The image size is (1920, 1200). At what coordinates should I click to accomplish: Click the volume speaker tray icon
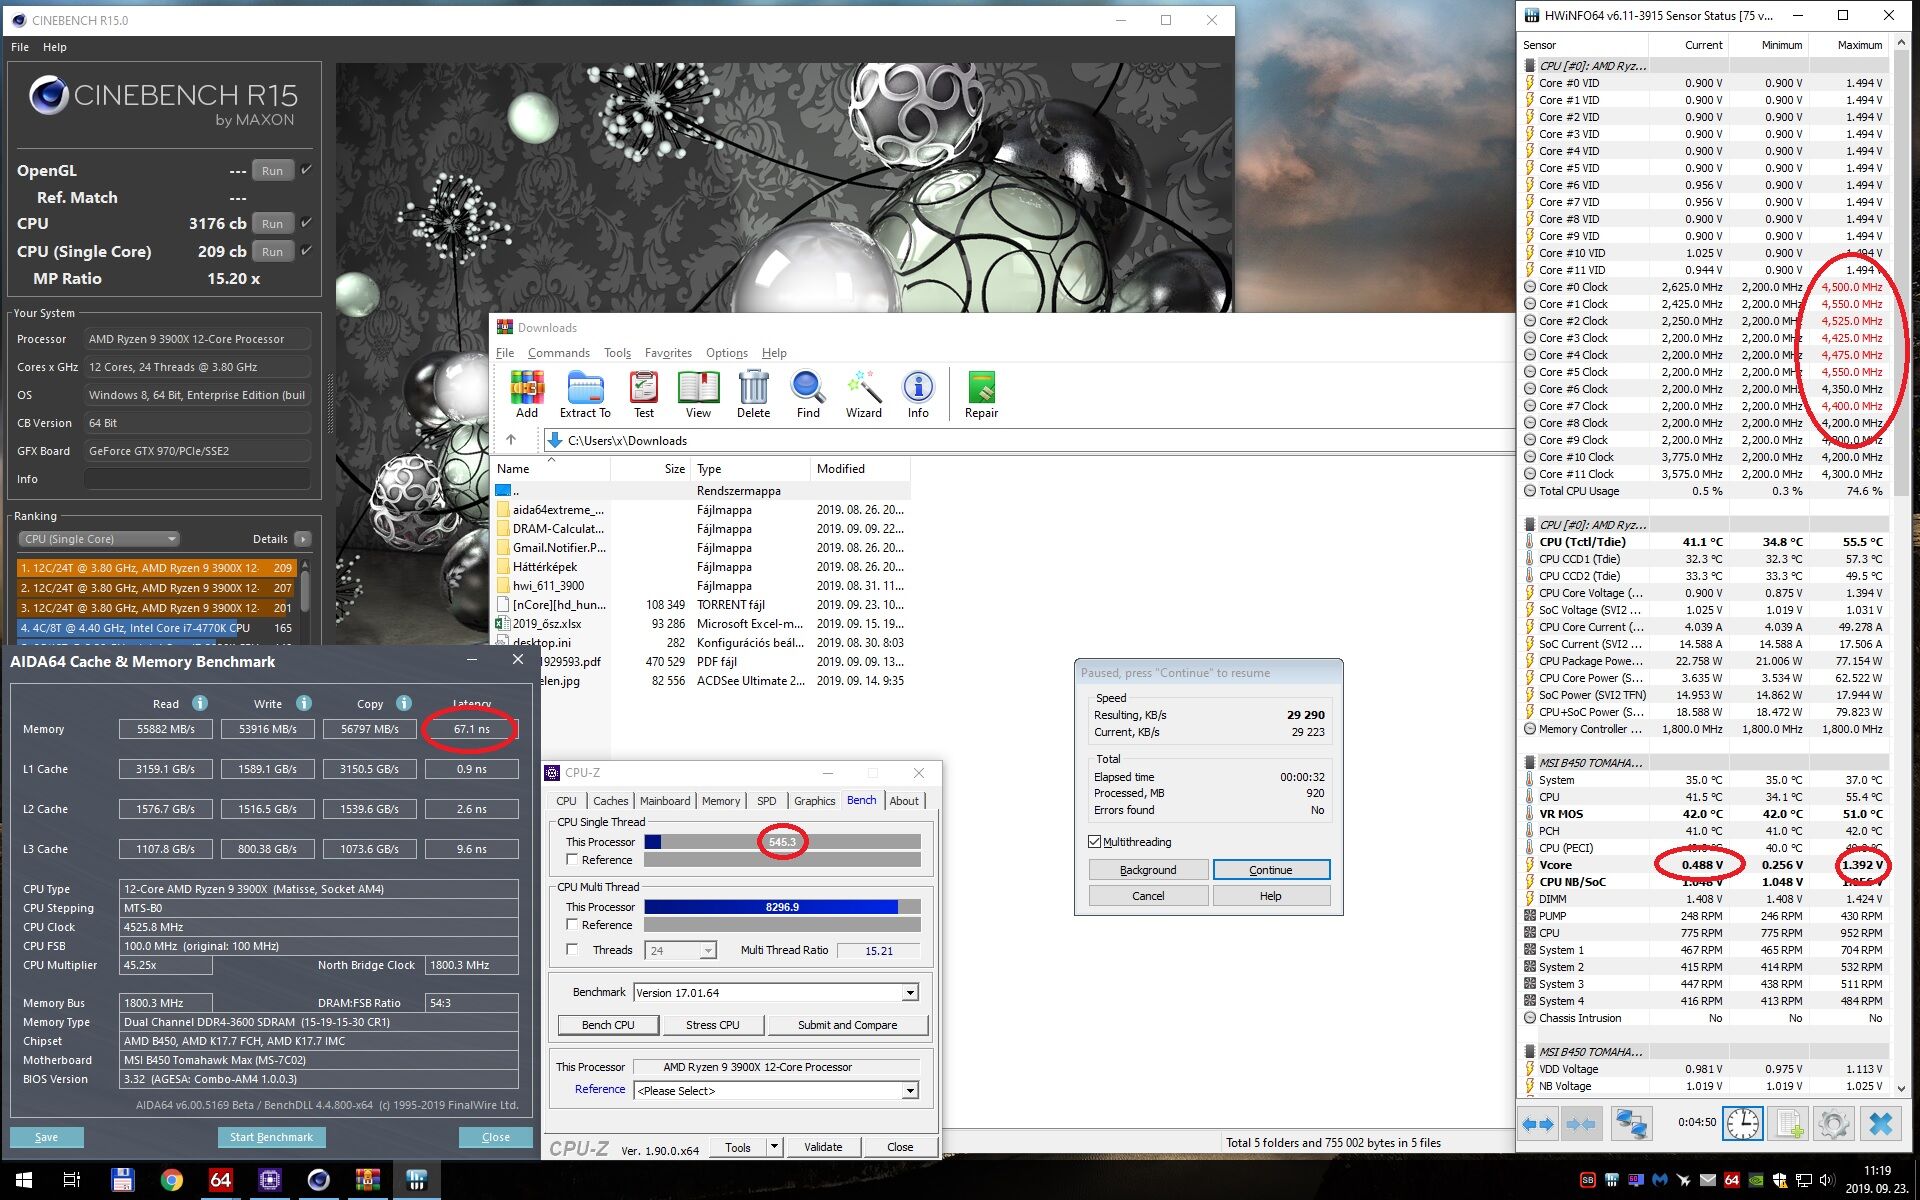click(1829, 1180)
